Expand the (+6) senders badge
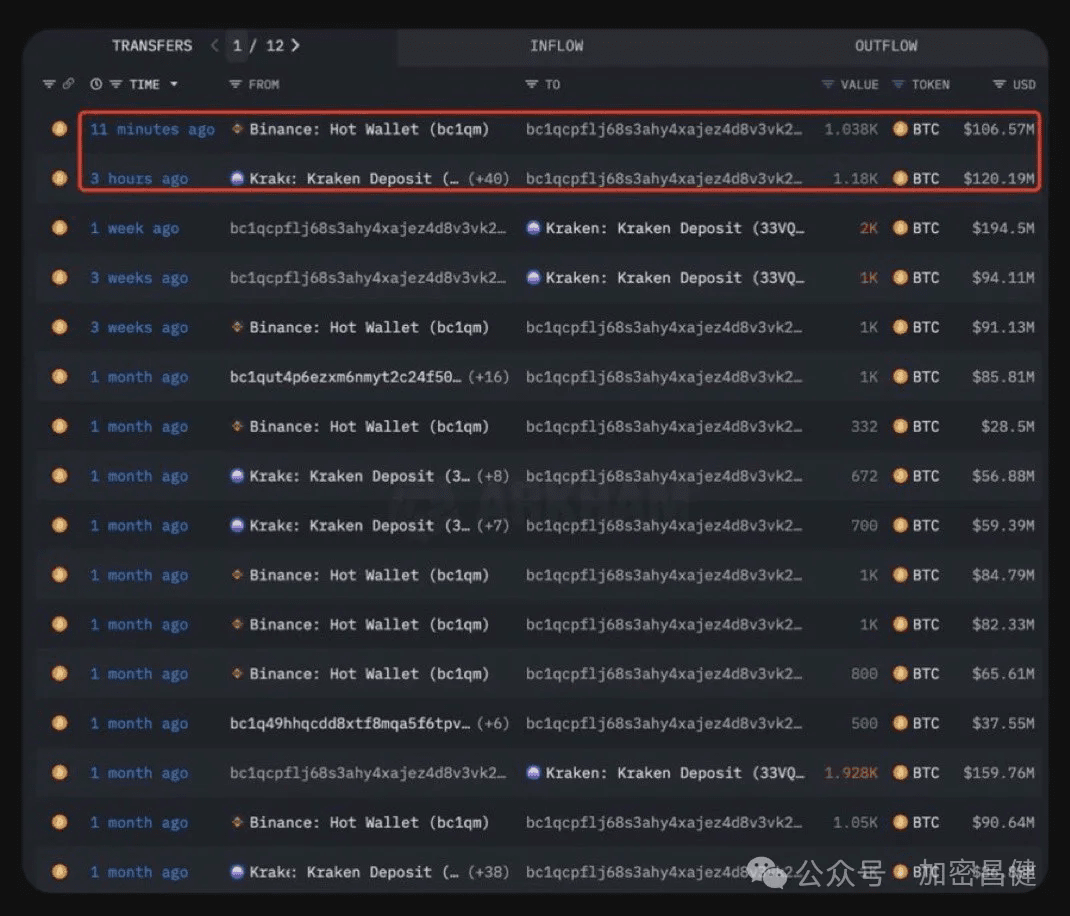1070x916 pixels. pyautogui.click(x=493, y=724)
